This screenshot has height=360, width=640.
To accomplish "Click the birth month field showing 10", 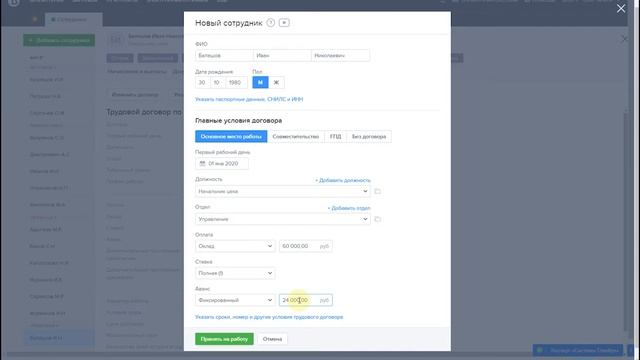I will (x=218, y=82).
